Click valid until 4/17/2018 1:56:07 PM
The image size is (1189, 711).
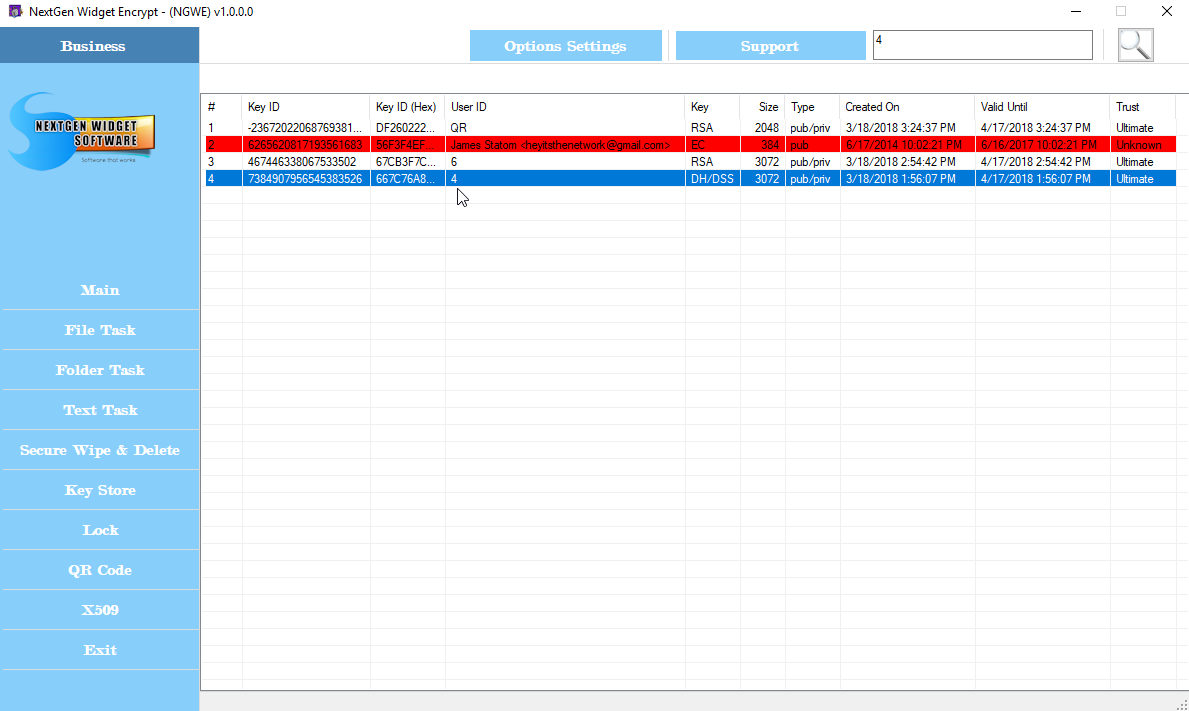tap(1035, 179)
